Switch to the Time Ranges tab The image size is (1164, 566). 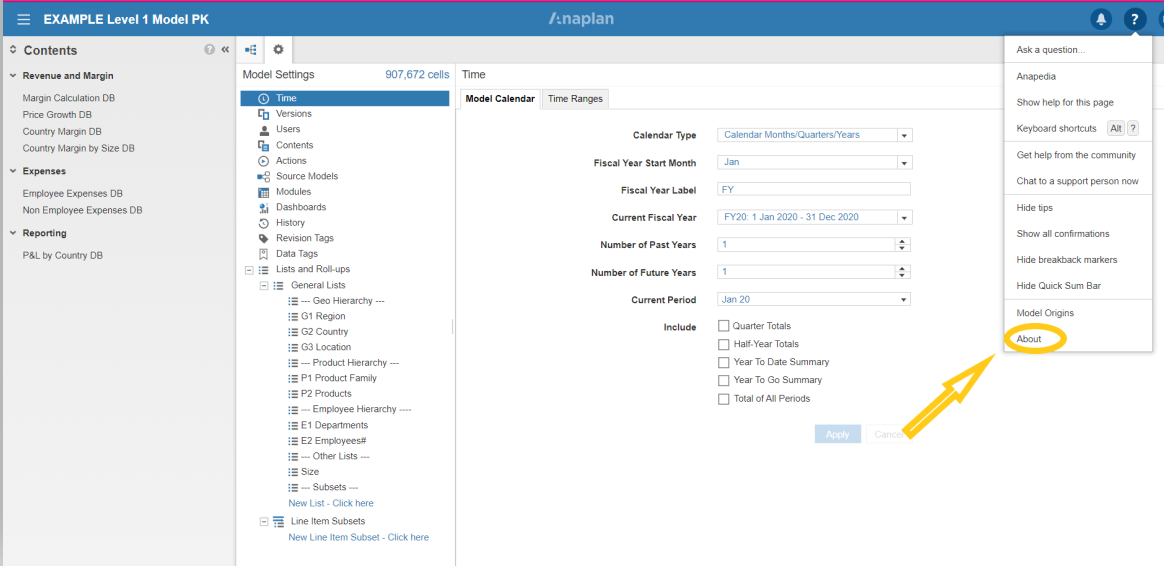[x=575, y=99]
